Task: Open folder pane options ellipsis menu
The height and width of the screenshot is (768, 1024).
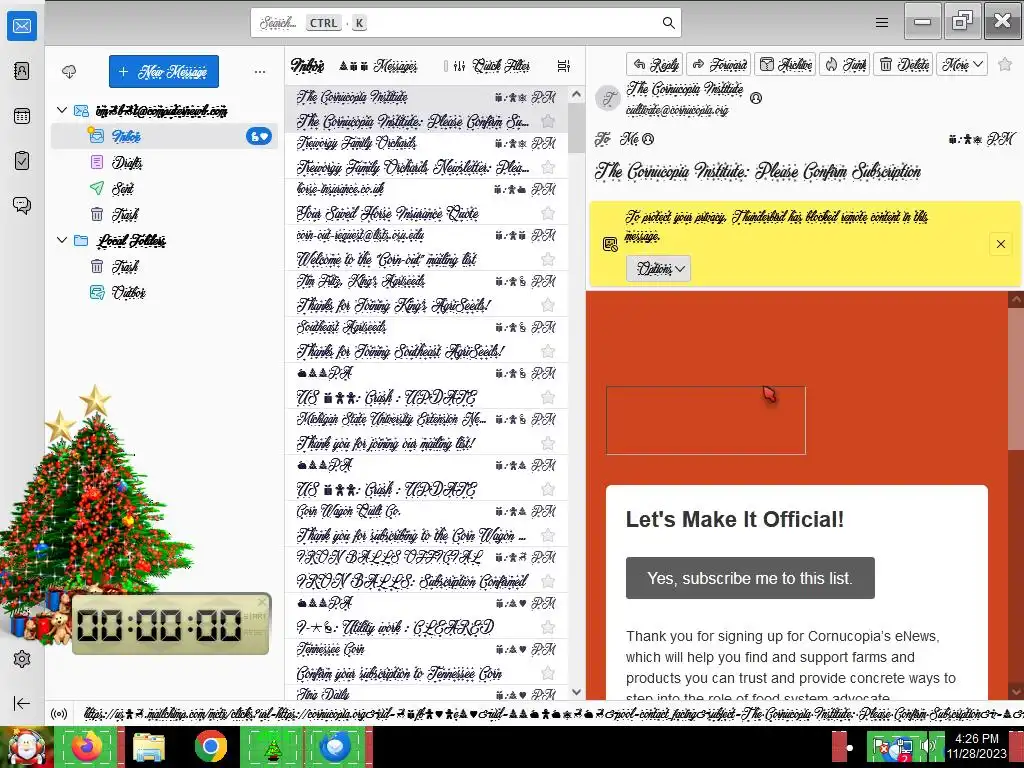Action: click(260, 72)
